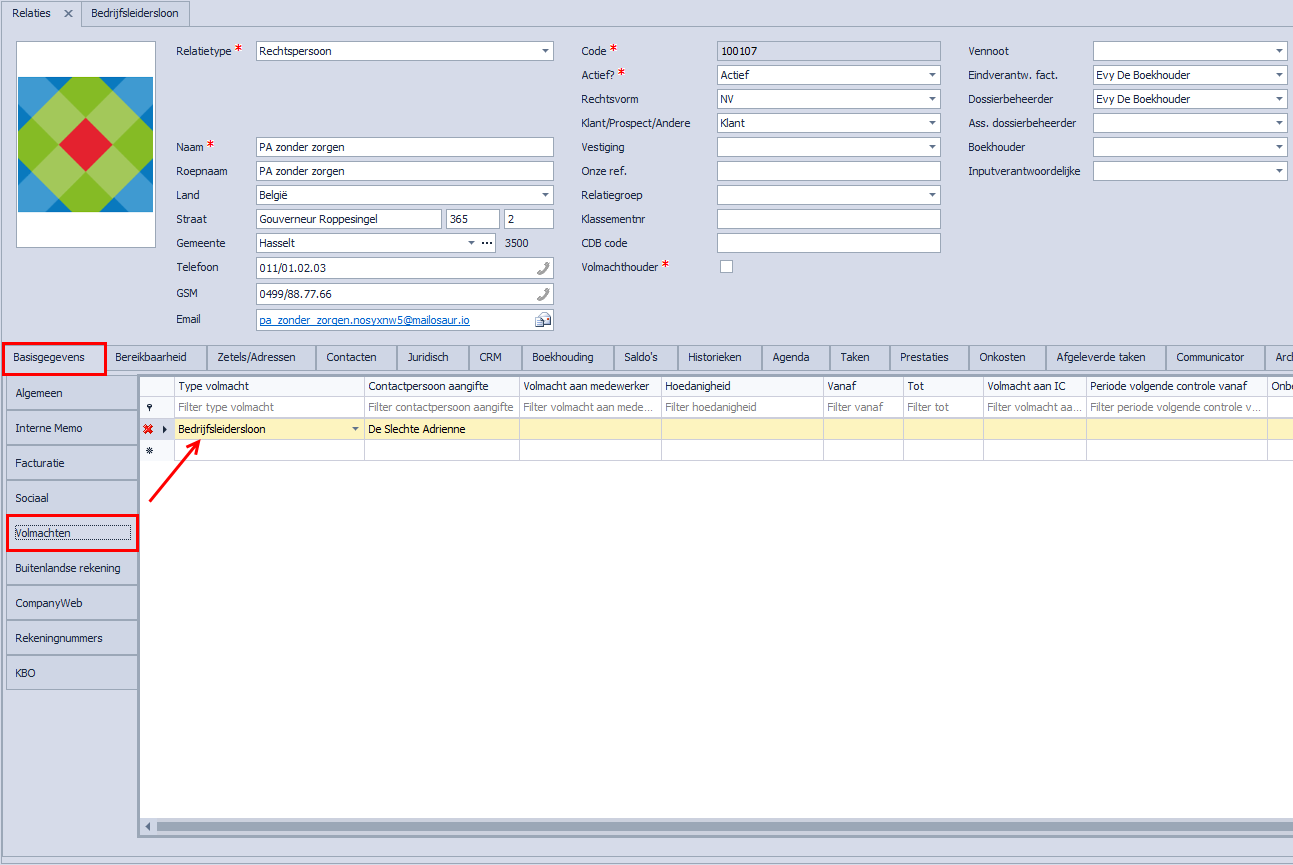Expand the Relatietype dropdown
The width and height of the screenshot is (1293, 865).
pos(545,50)
